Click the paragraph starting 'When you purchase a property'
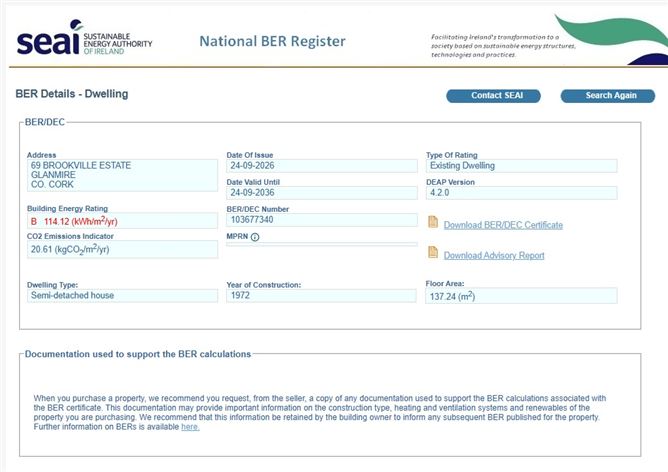 320,412
